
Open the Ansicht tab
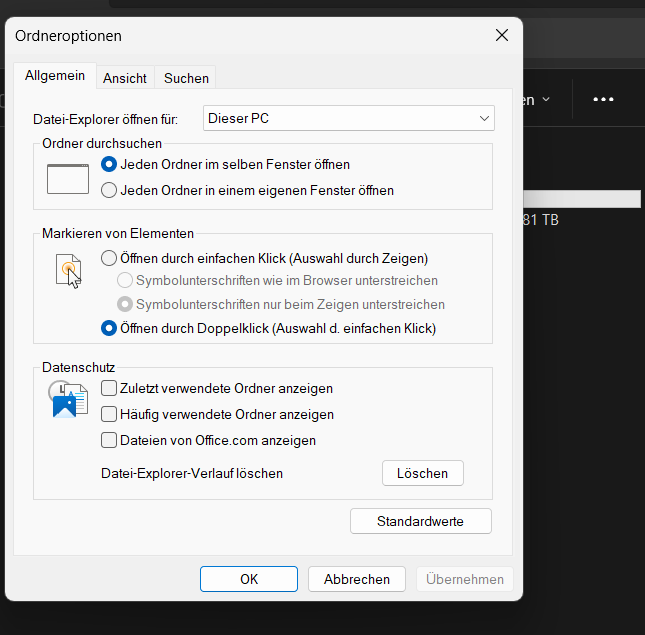[125, 78]
